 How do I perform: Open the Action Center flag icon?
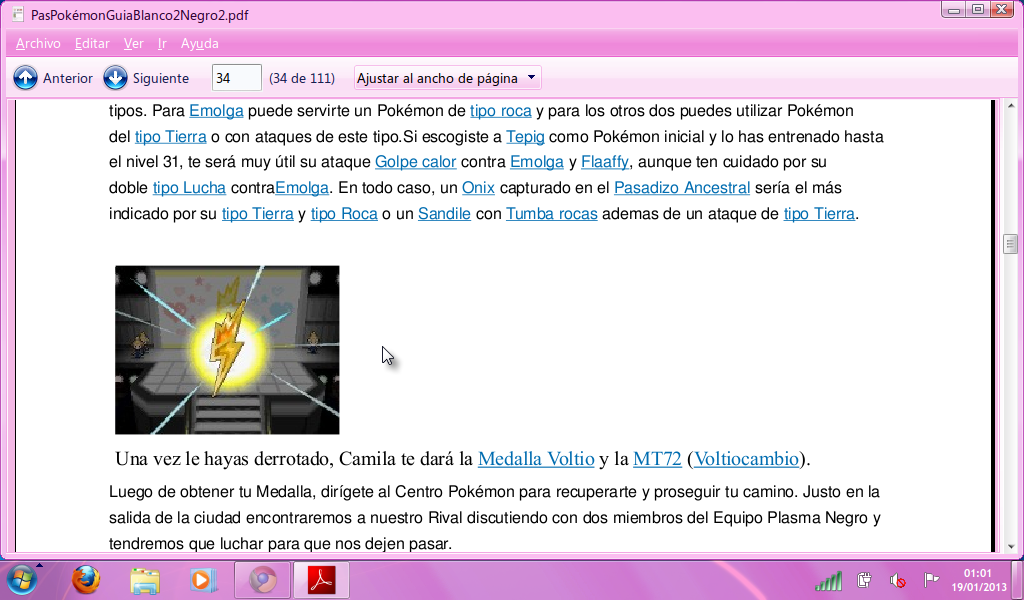[x=931, y=580]
